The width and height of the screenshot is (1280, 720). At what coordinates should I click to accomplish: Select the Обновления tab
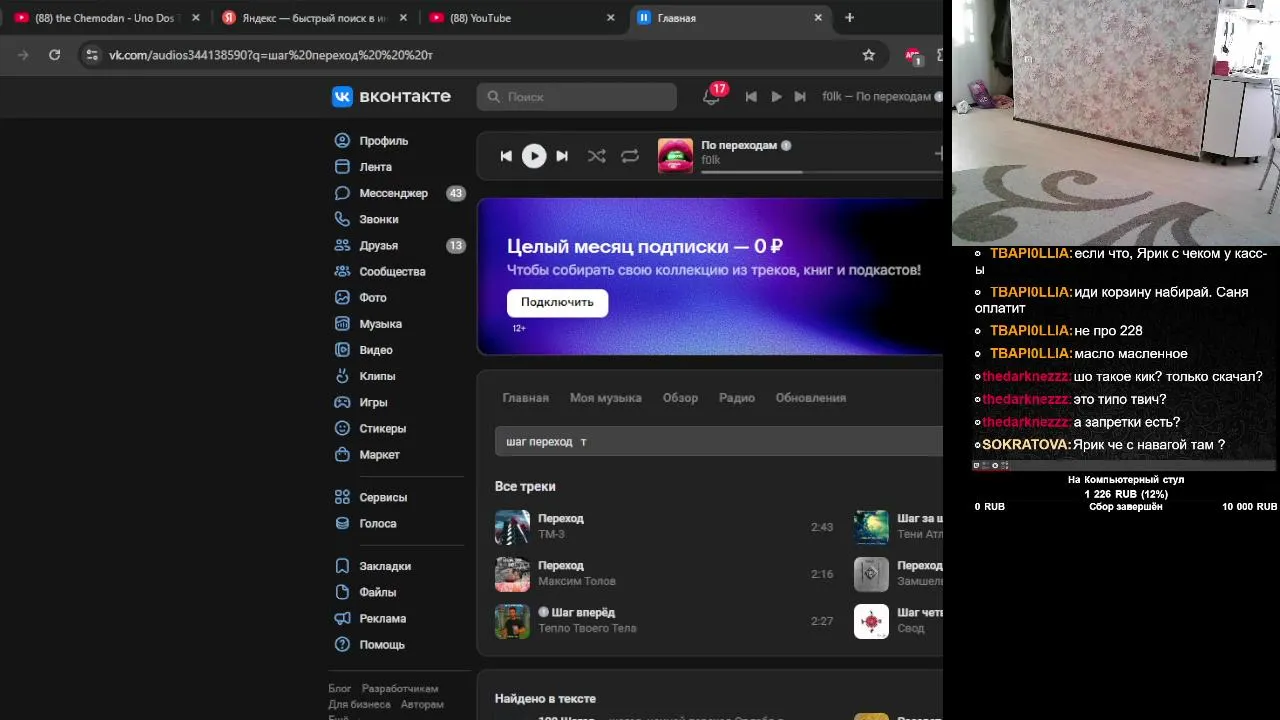coord(811,398)
